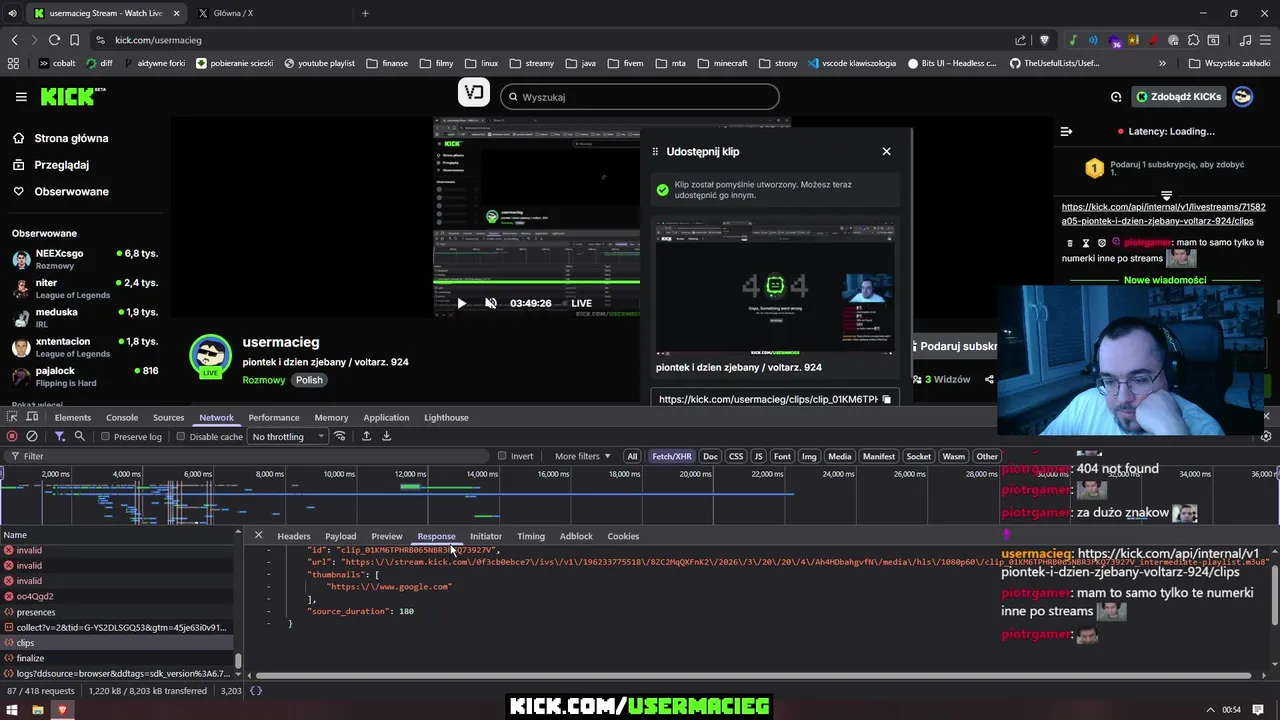Show more hidden bookmarks chevron

click(1162, 63)
